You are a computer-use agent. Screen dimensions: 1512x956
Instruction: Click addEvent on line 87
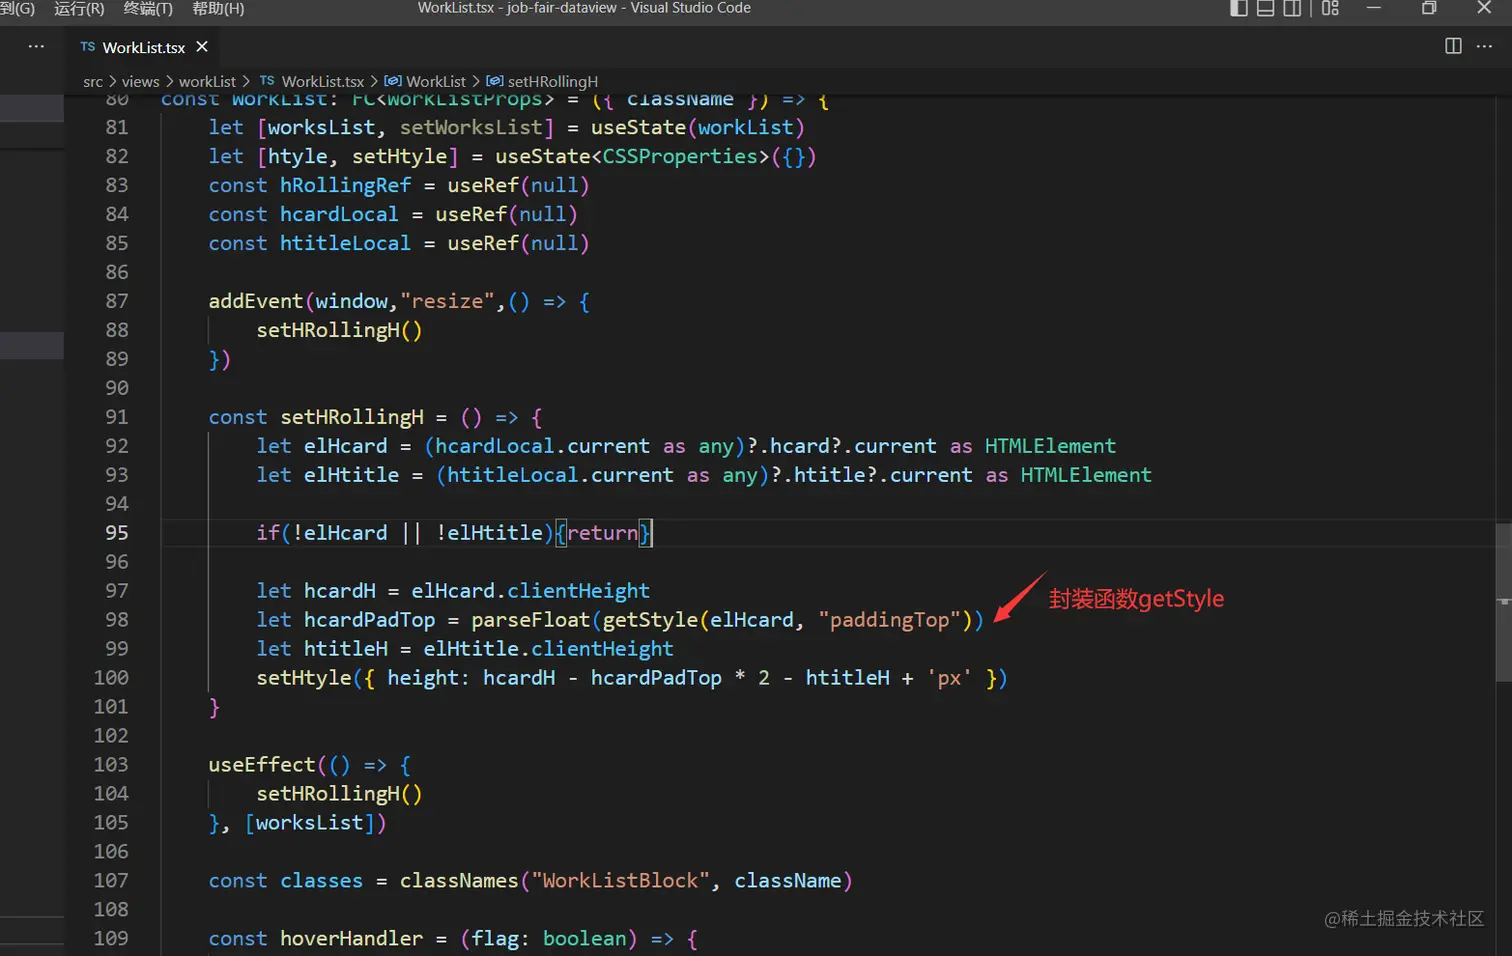click(256, 301)
